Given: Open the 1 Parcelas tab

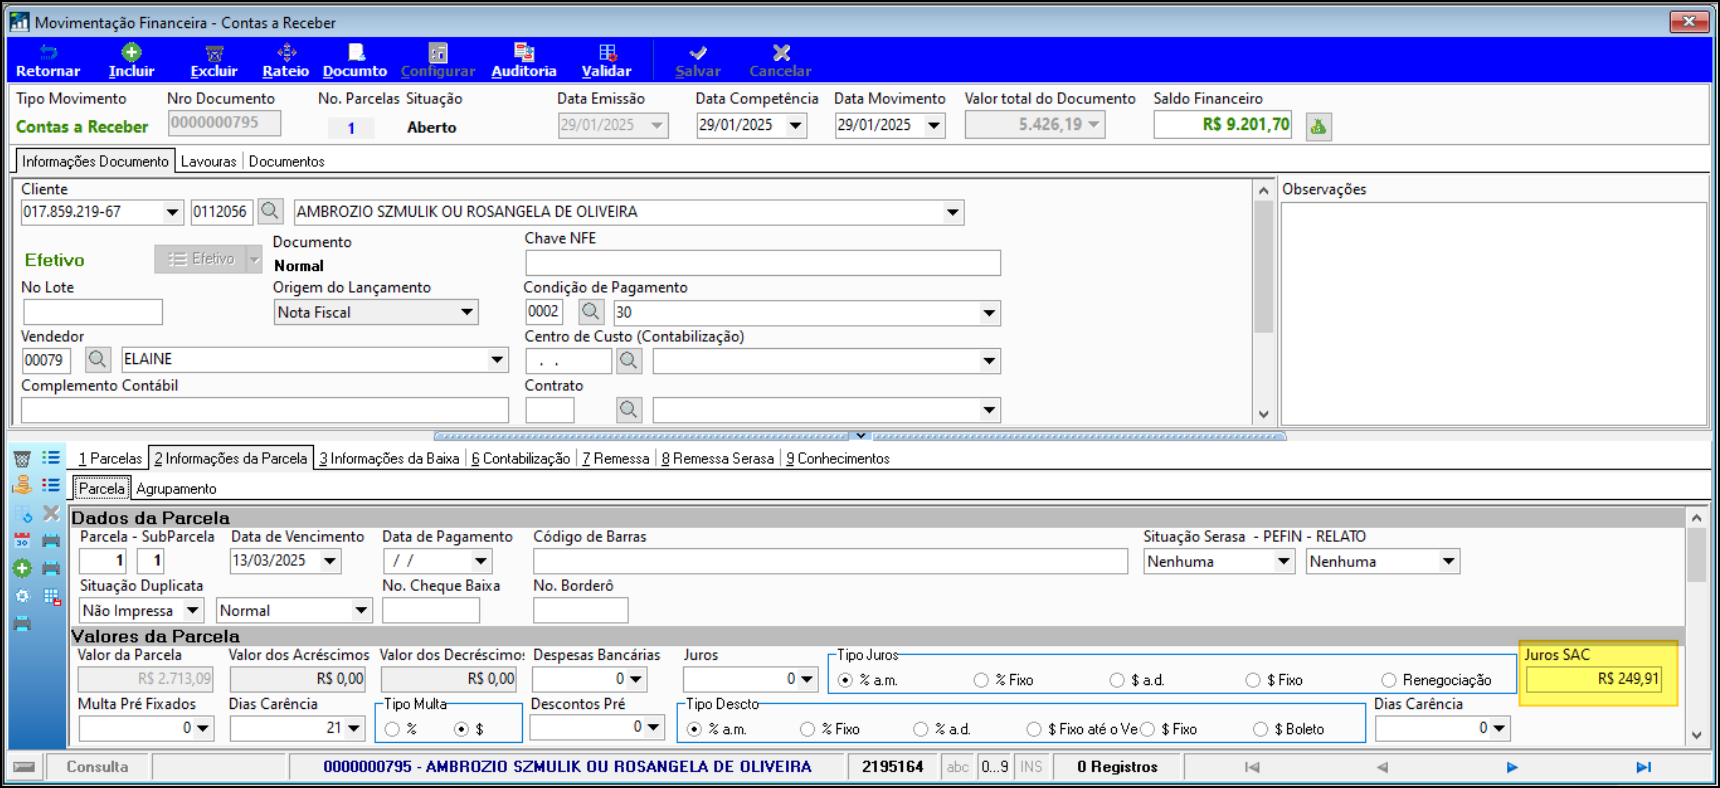Looking at the screenshot, I should tap(110, 458).
